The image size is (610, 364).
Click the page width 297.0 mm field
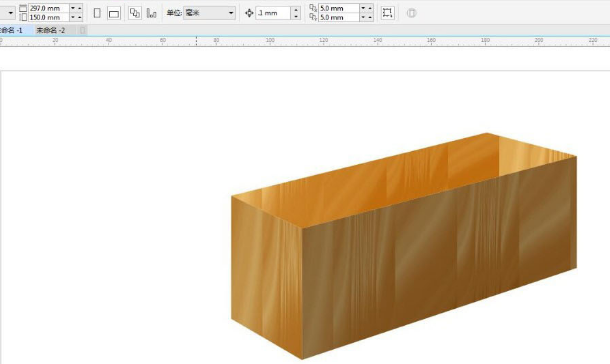tap(48, 8)
